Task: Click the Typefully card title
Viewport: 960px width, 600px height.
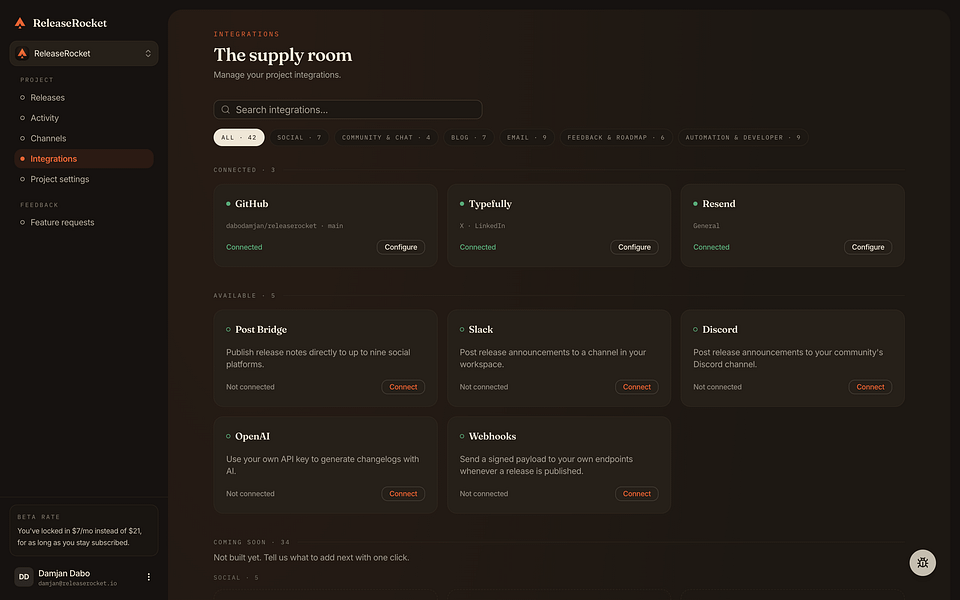Action: tap(490, 204)
